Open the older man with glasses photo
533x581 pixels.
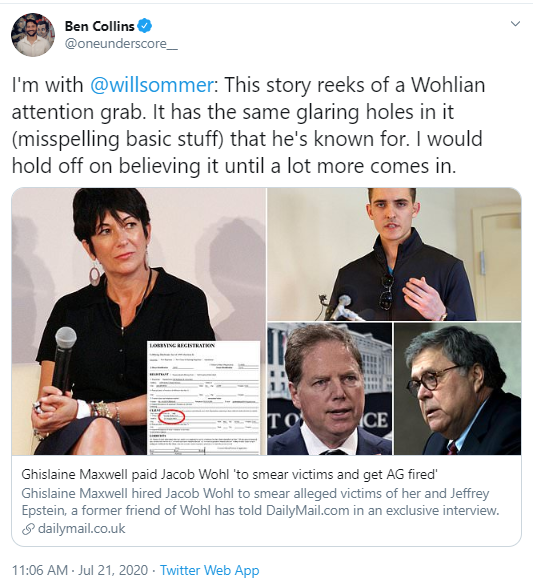coord(457,389)
